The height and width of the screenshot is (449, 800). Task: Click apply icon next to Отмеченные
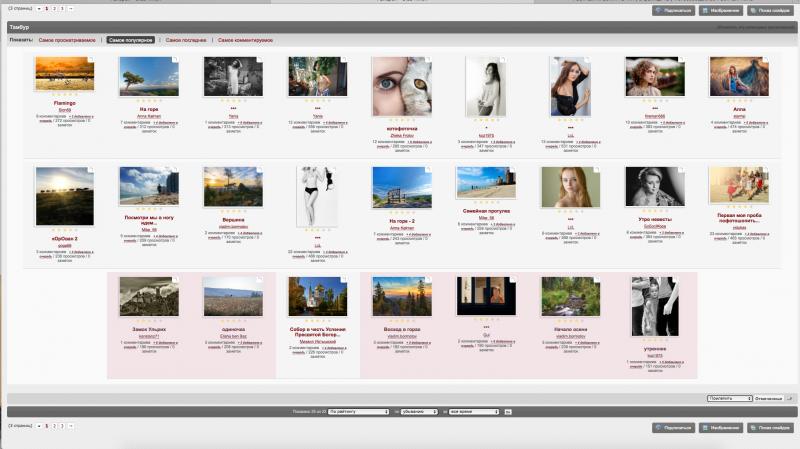790,398
